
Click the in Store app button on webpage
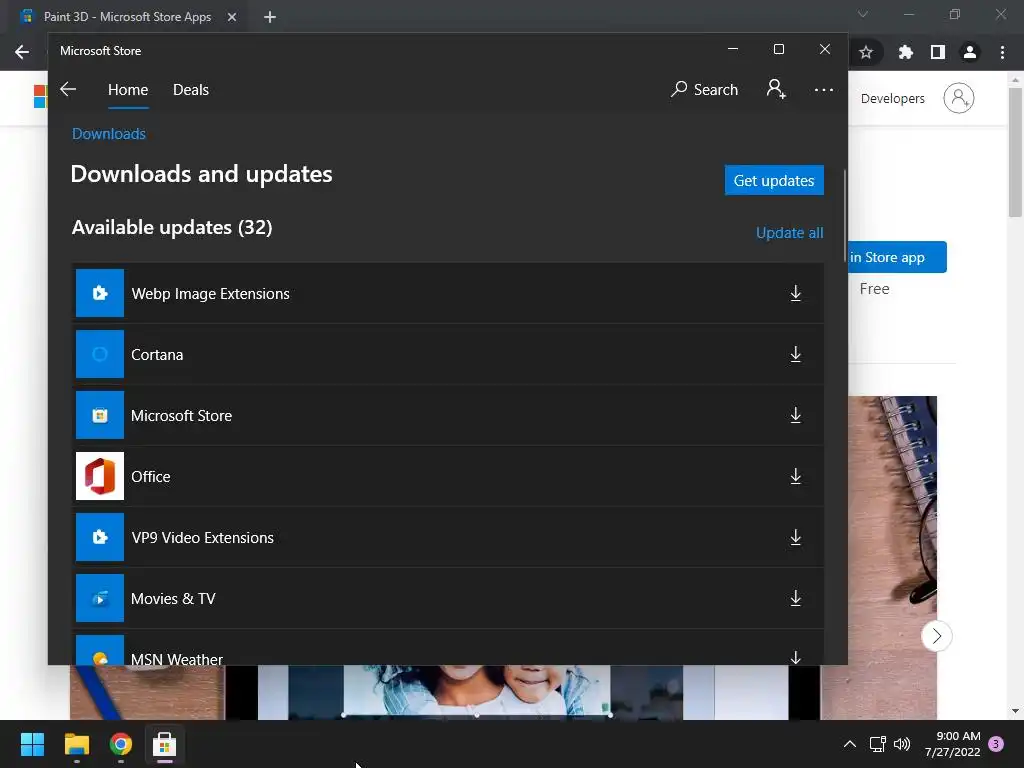pyautogui.click(x=897, y=257)
